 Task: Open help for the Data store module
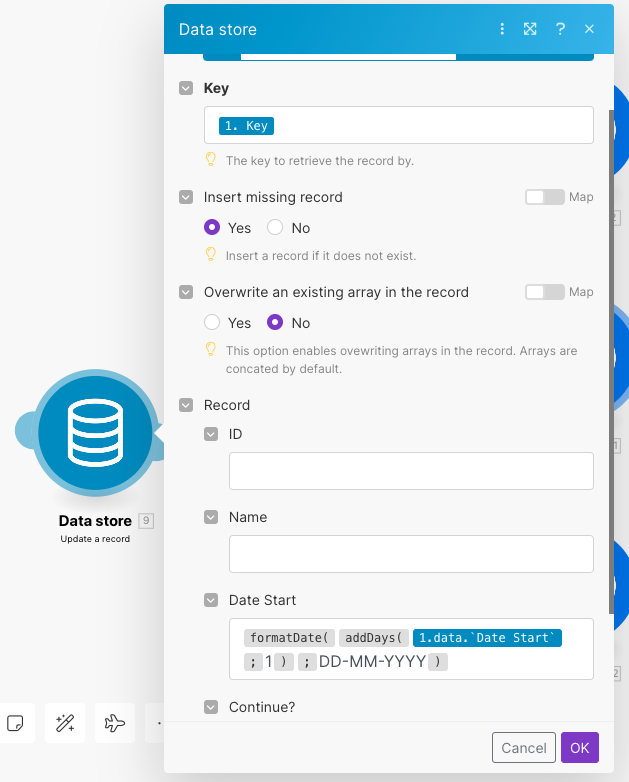click(x=560, y=29)
